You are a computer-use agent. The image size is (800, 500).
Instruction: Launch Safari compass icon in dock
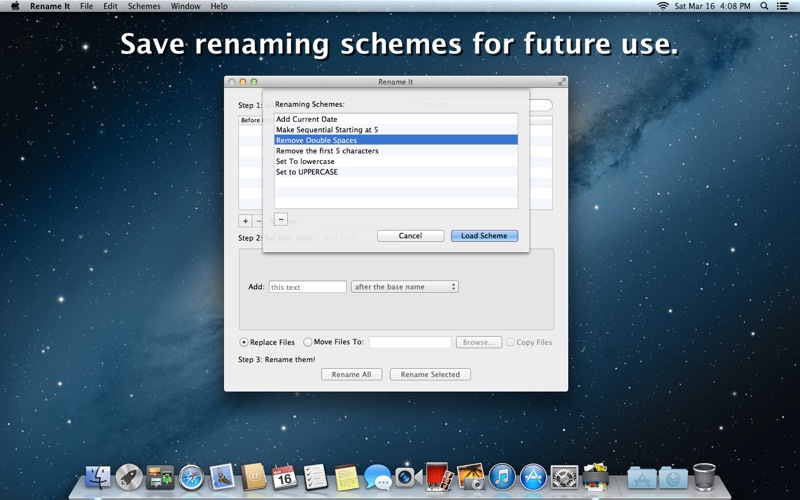coord(191,478)
